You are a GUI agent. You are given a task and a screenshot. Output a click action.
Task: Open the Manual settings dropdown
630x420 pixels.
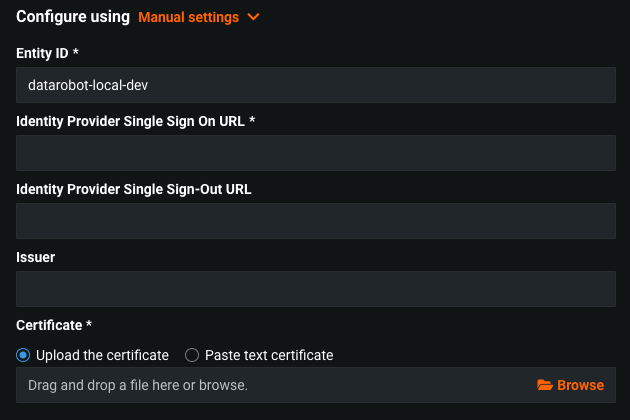coord(189,17)
